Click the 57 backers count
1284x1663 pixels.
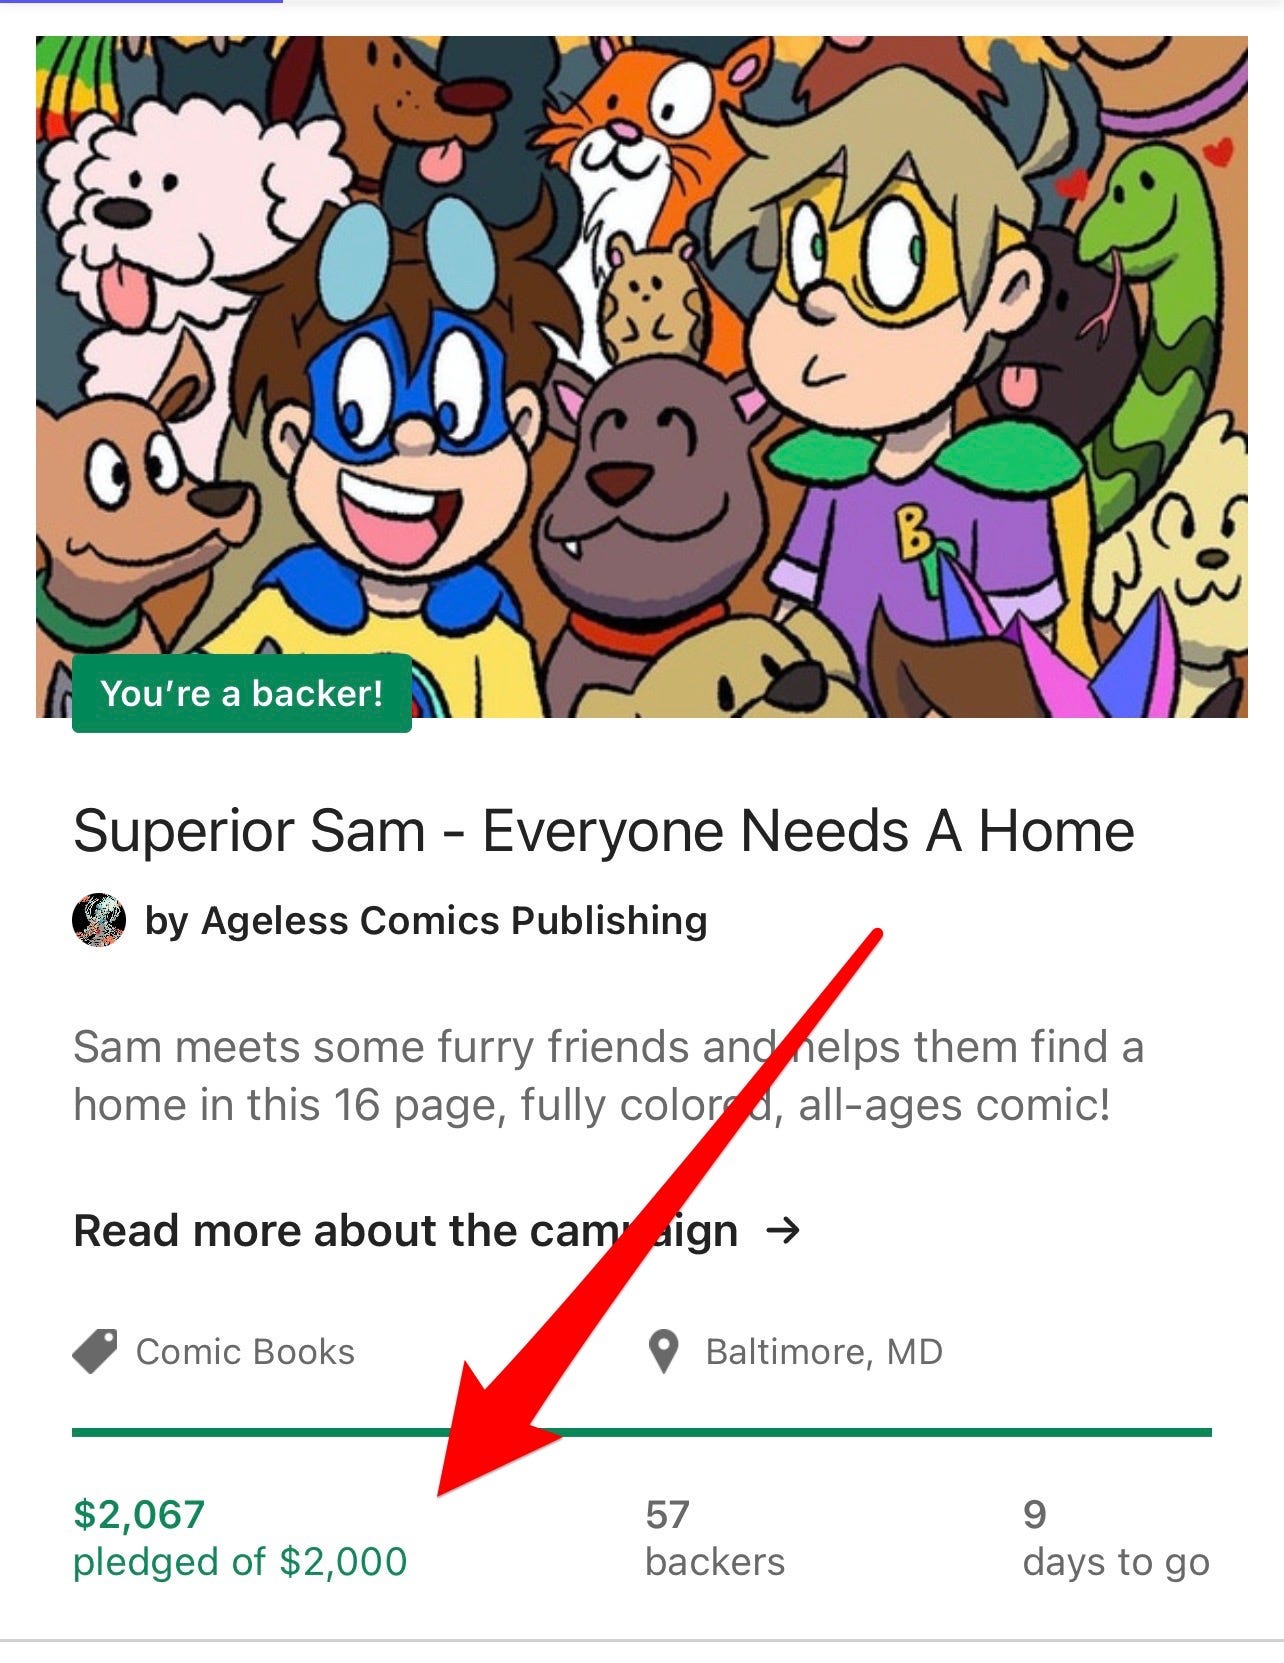pyautogui.click(x=715, y=1538)
